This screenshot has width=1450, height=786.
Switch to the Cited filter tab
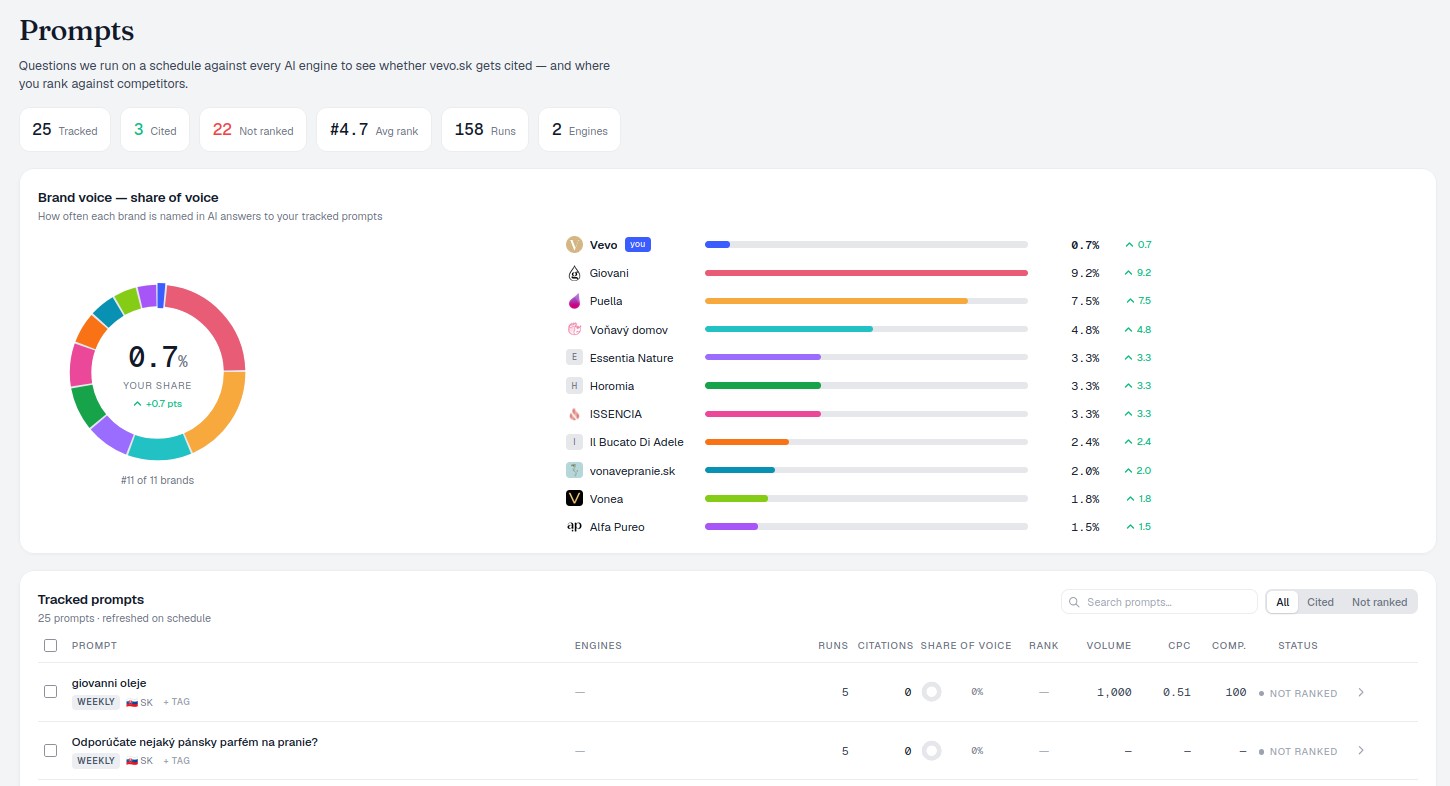pos(1320,602)
